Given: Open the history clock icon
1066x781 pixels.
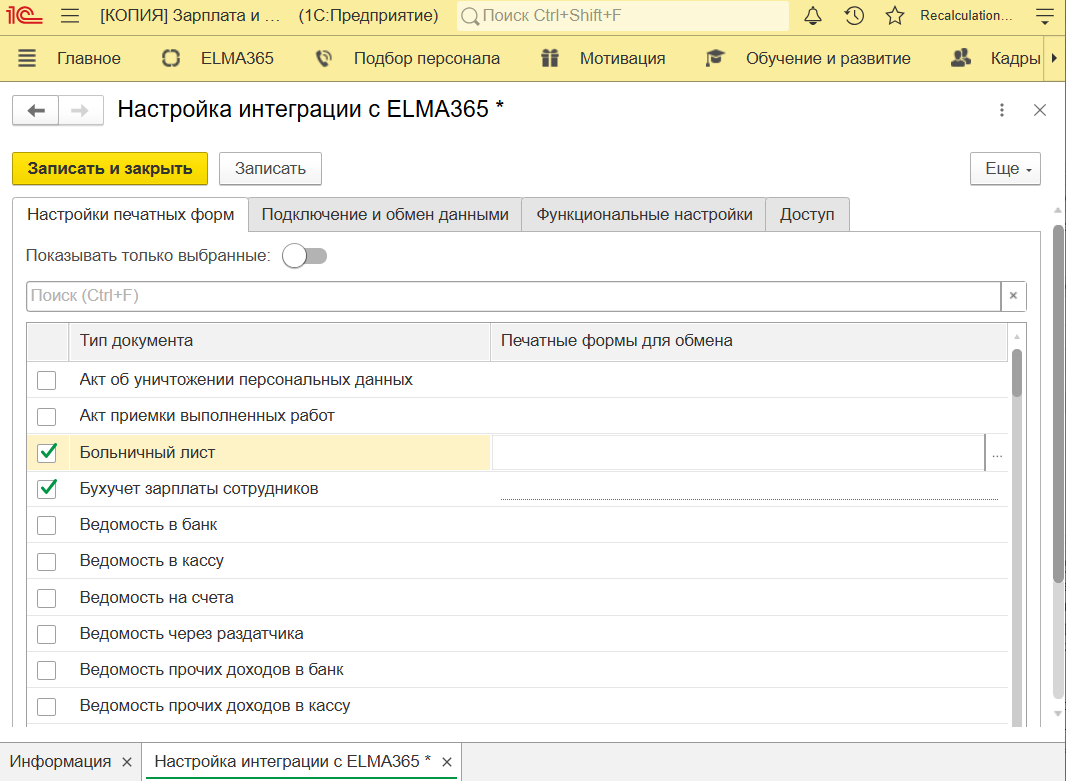Looking at the screenshot, I should click(x=854, y=16).
